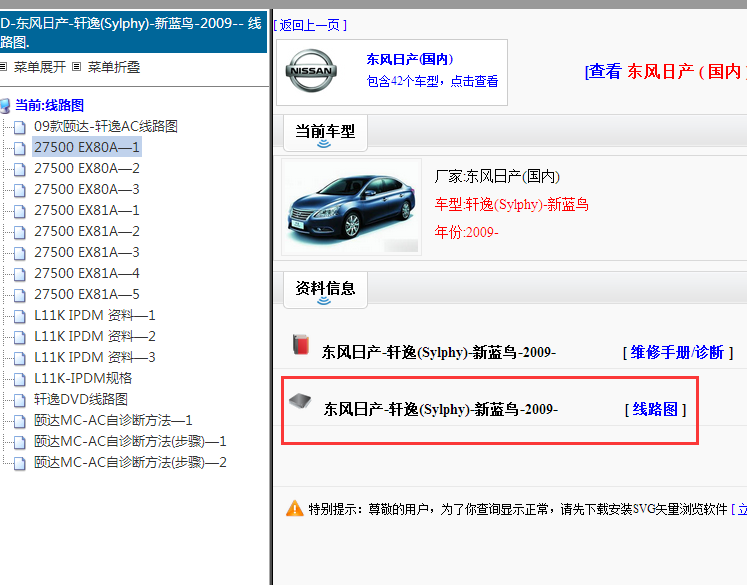Click the blue Sylphy car thumbnail
The image size is (747, 585).
tap(352, 207)
